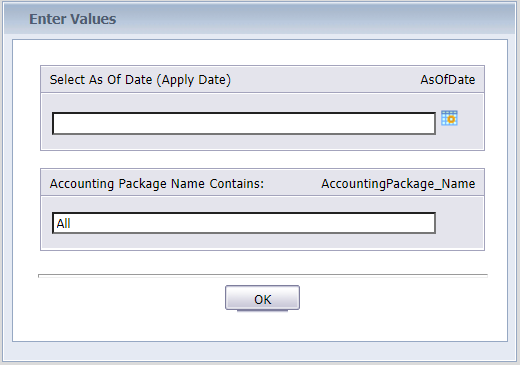Click the word 'All' inside the text box

coord(63,223)
